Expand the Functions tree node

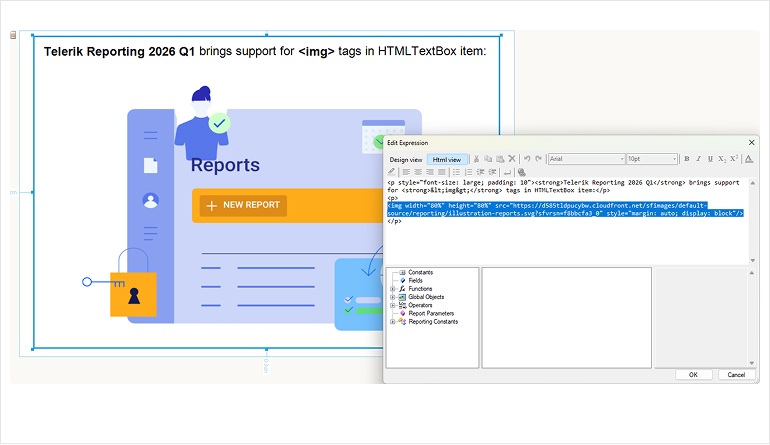pyautogui.click(x=392, y=289)
